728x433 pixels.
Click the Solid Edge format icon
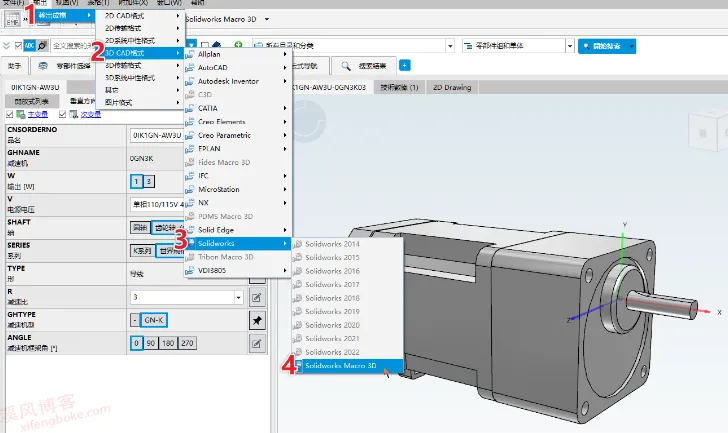tap(190, 230)
